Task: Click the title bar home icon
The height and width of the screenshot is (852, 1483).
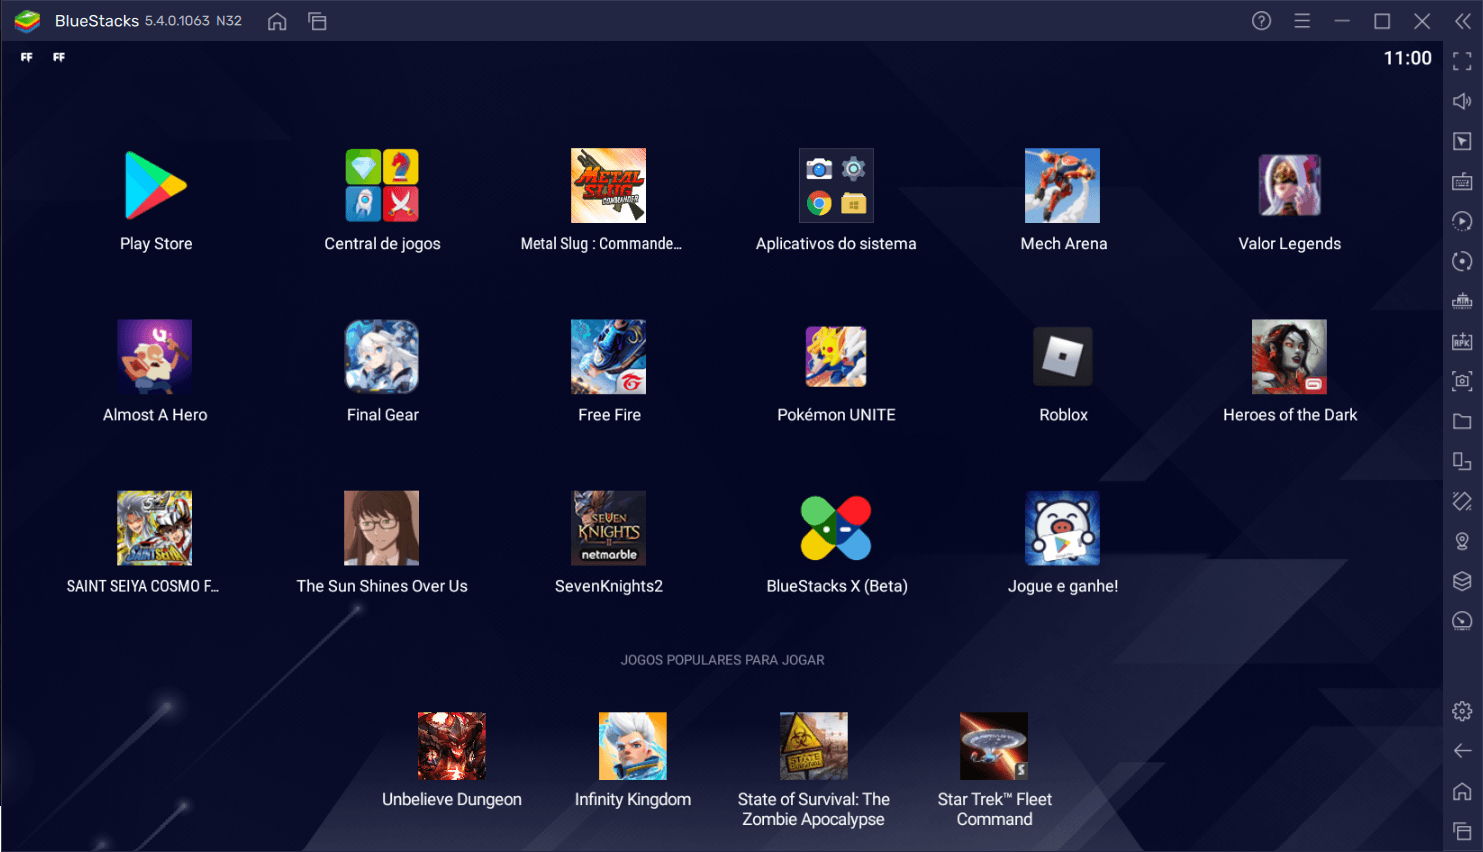Action: click(277, 21)
